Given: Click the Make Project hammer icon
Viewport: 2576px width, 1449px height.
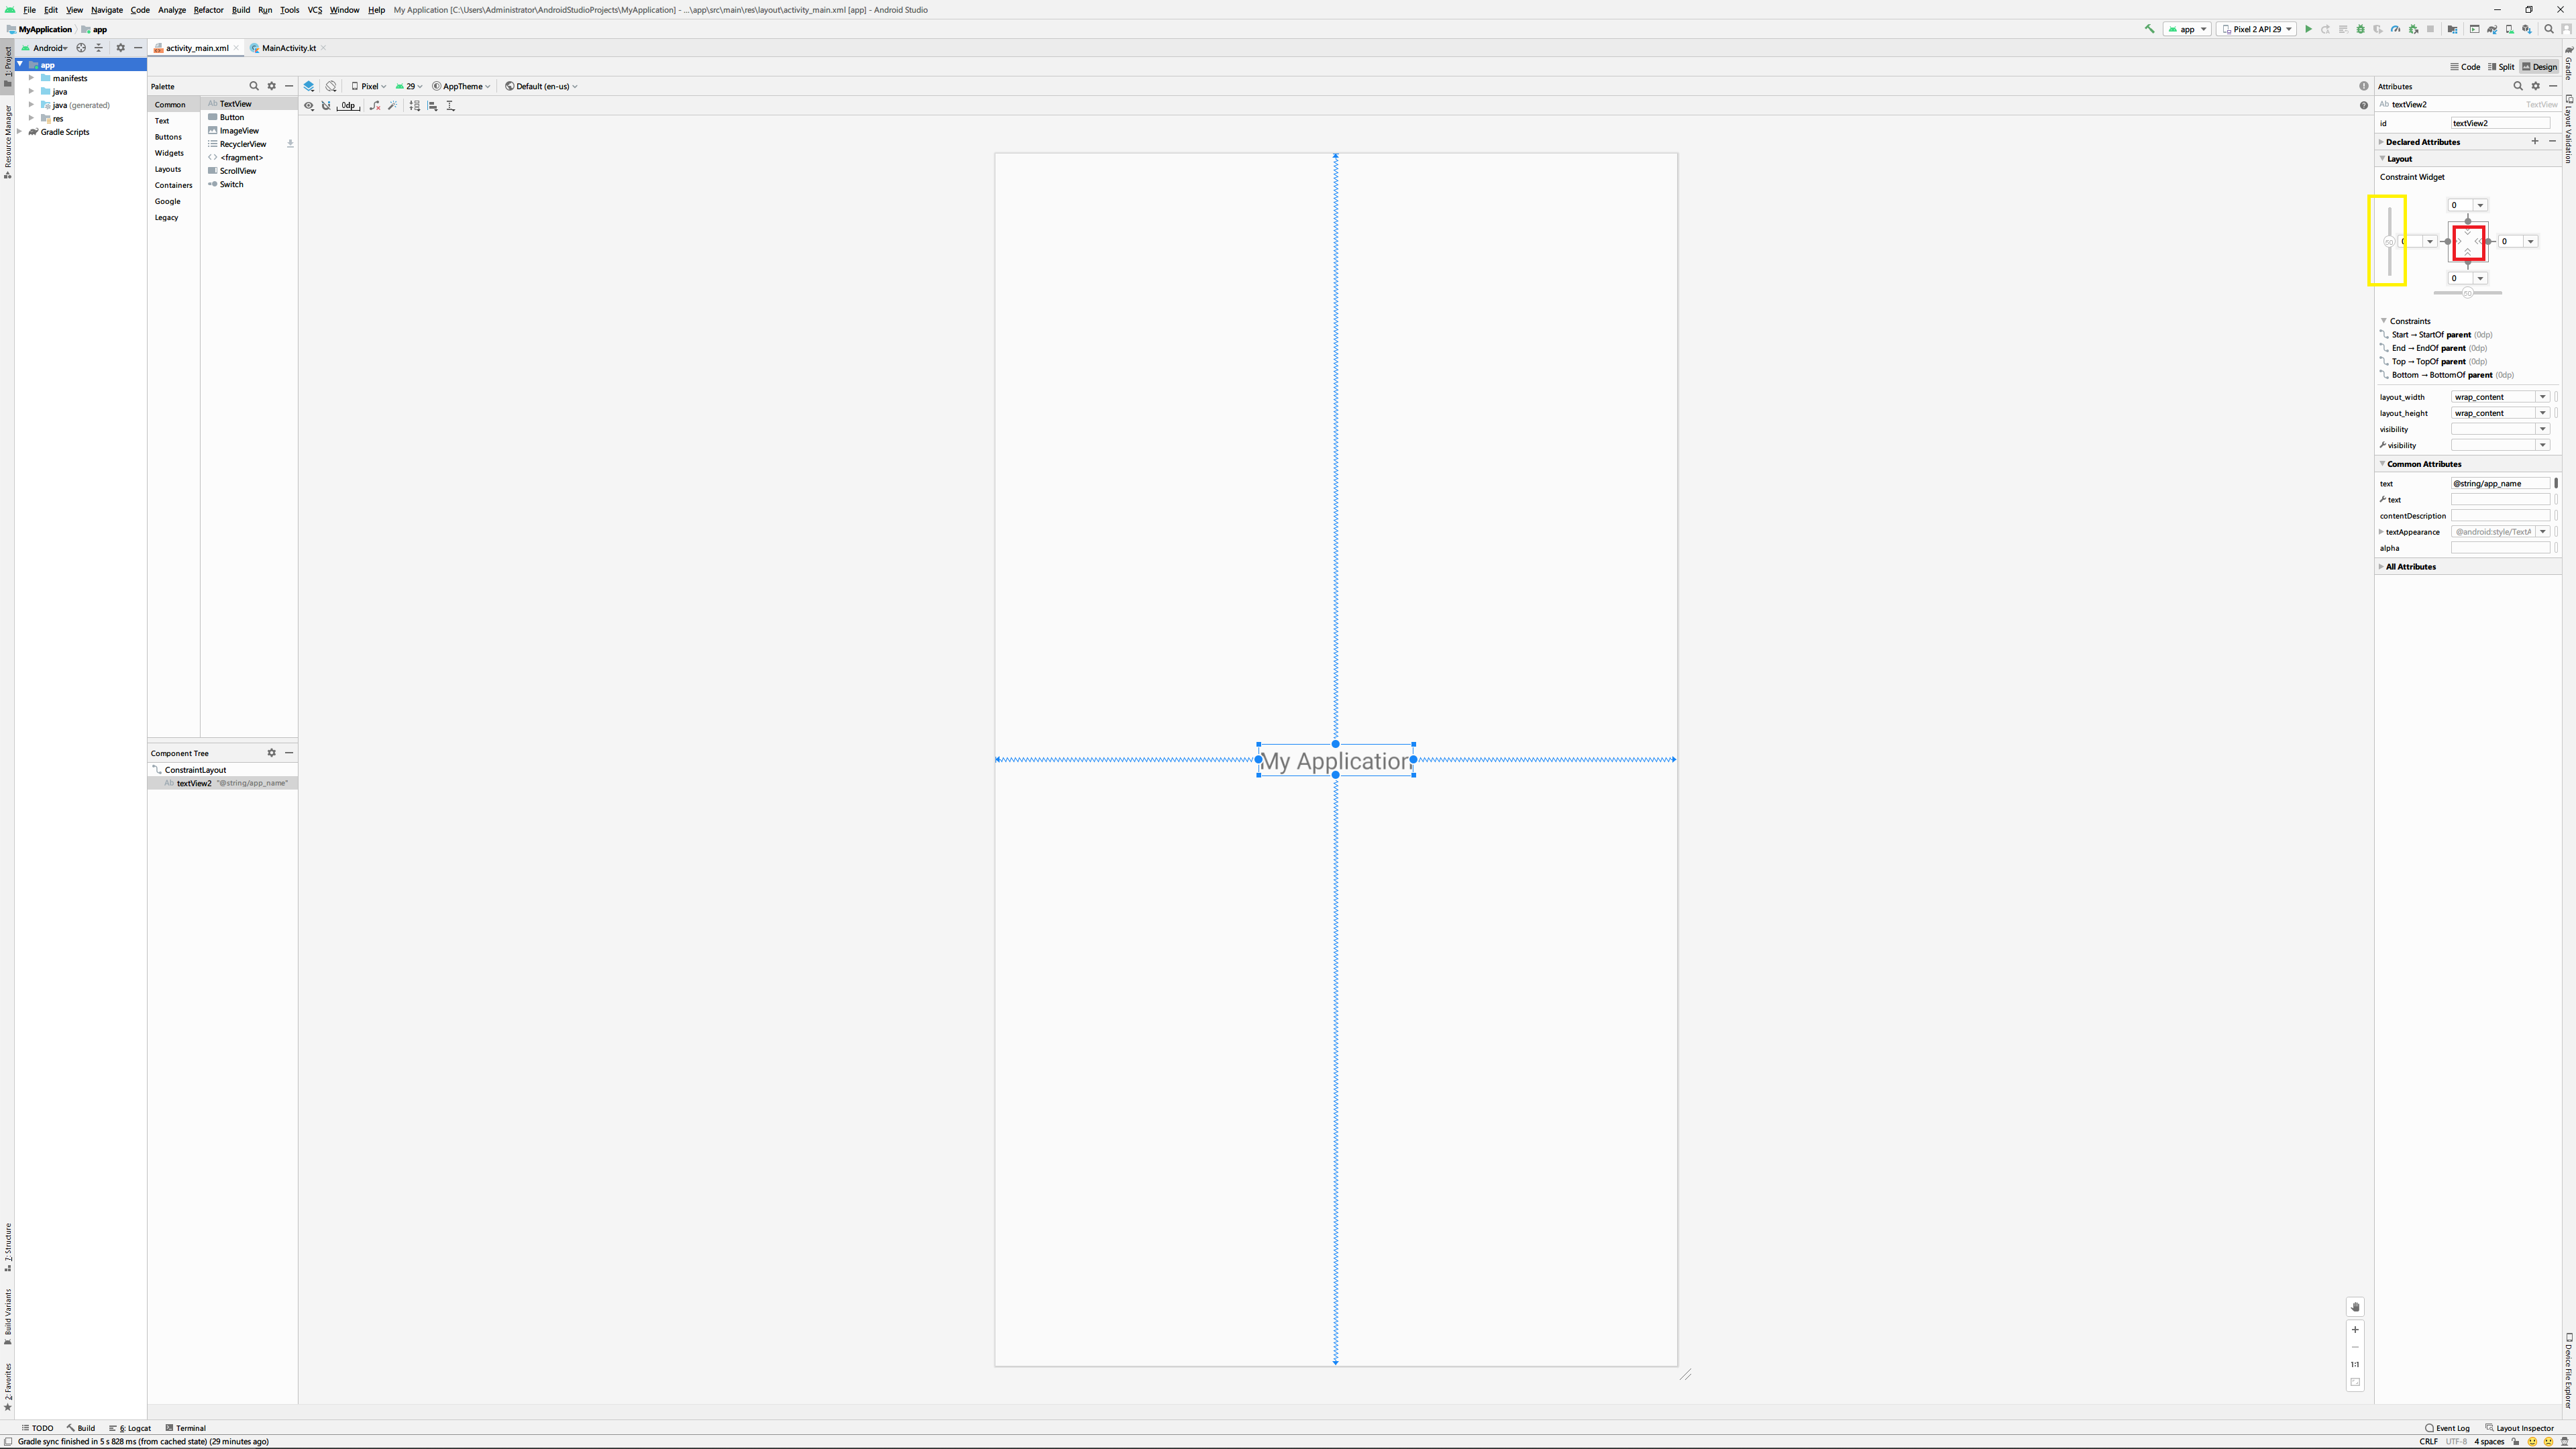Looking at the screenshot, I should [2149, 29].
